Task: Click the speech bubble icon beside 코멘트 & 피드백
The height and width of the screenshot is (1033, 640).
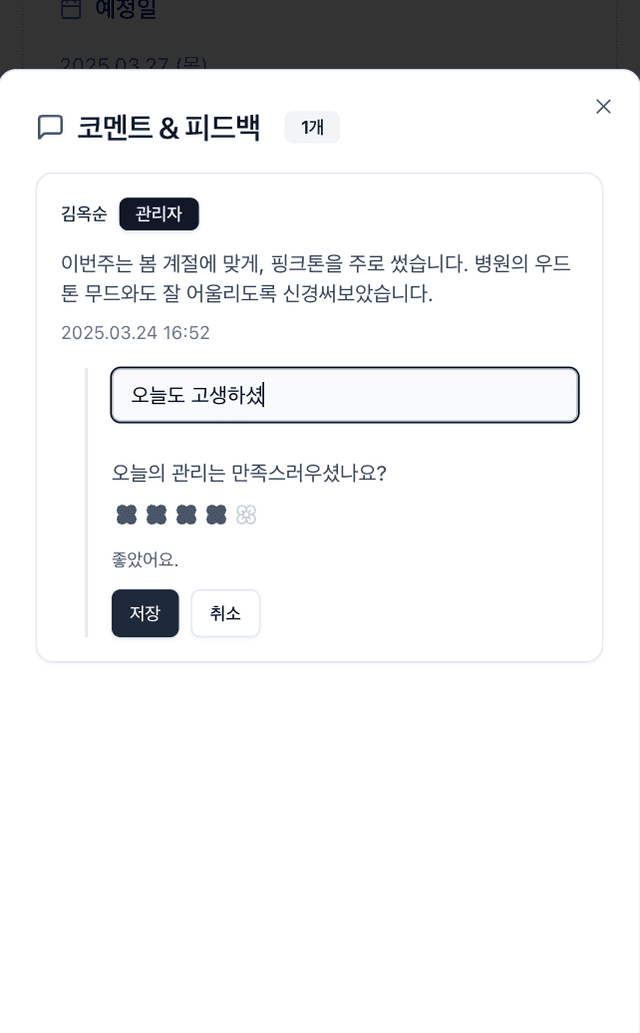Action: pos(50,127)
